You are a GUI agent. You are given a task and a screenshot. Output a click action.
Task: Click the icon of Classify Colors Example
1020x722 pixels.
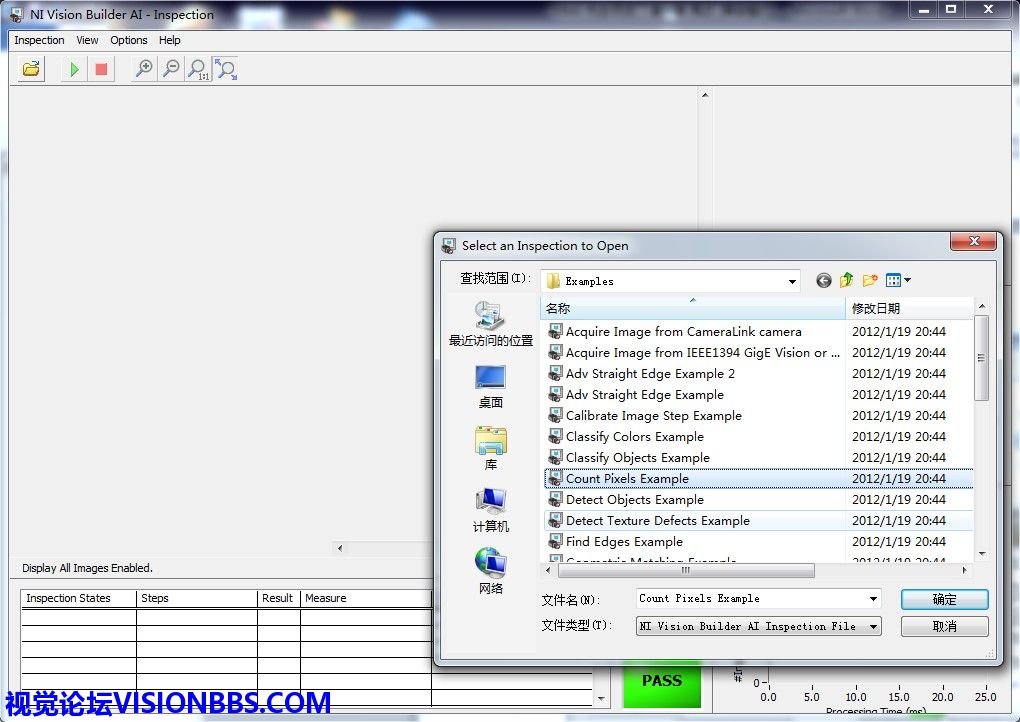[555, 436]
